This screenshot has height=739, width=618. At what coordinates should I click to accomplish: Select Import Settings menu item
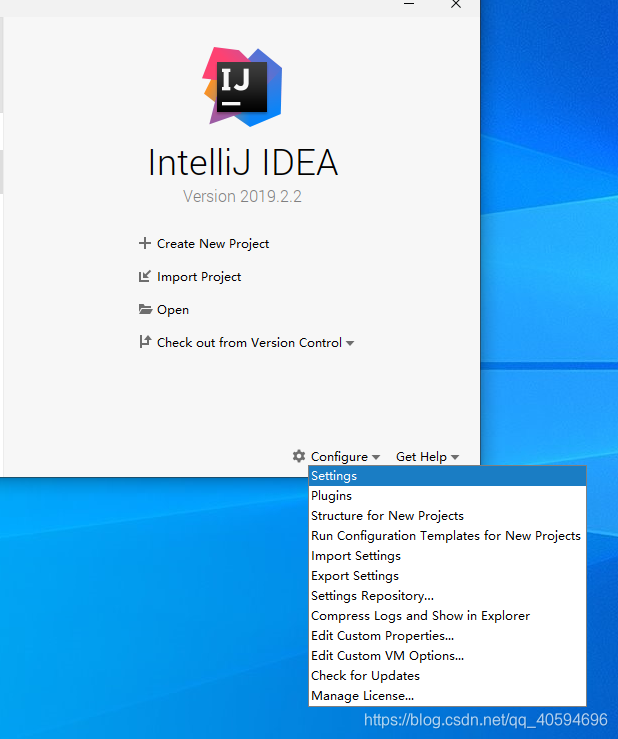(x=447, y=556)
